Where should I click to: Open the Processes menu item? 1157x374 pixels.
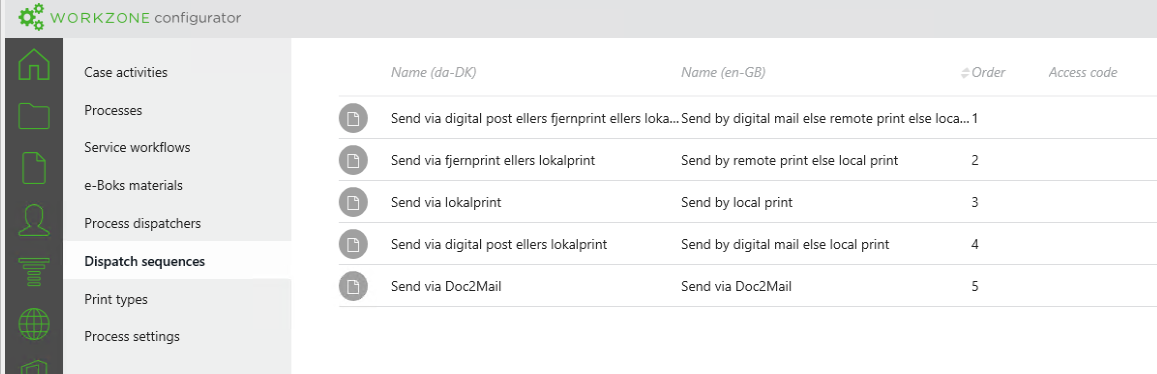coord(113,110)
